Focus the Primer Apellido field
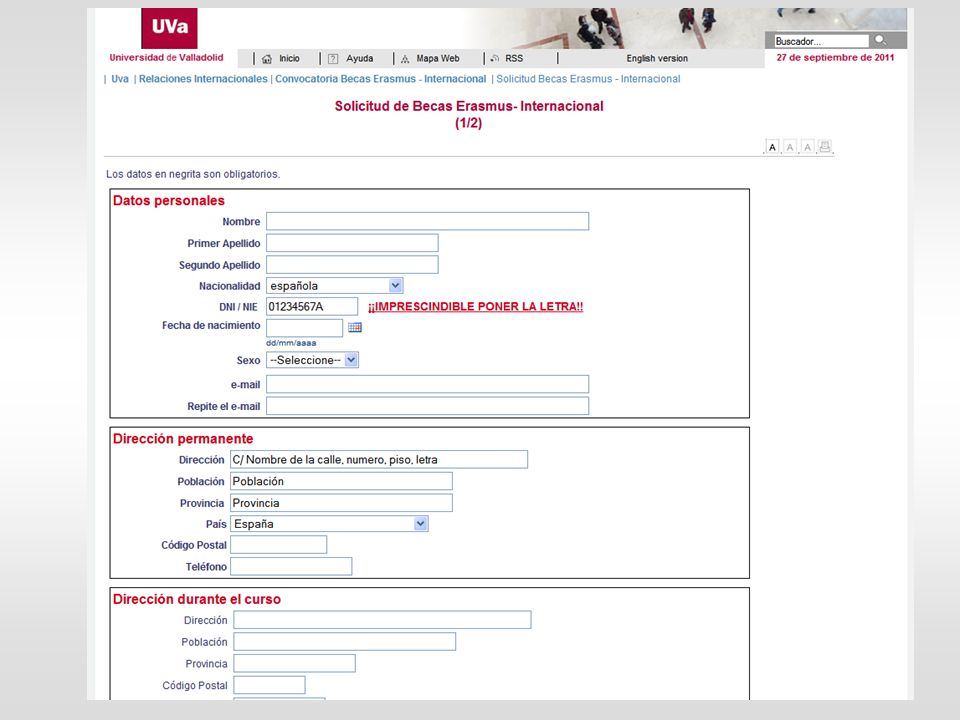 (x=352, y=243)
